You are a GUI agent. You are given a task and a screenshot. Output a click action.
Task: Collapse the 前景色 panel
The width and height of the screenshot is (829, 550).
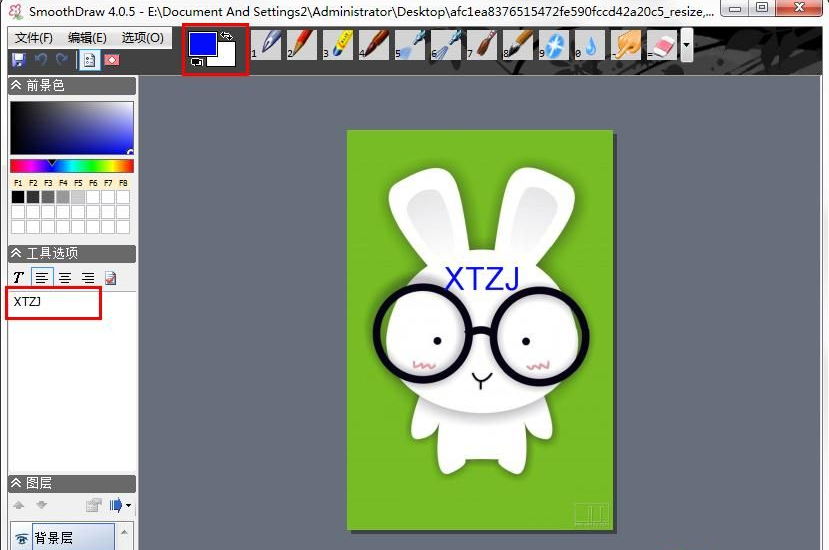click(17, 86)
